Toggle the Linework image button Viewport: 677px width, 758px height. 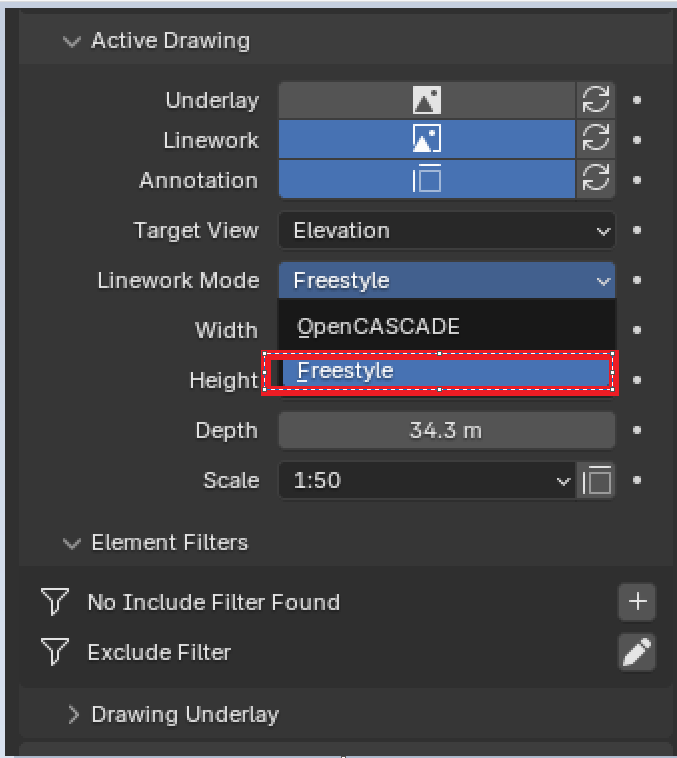pos(427,139)
